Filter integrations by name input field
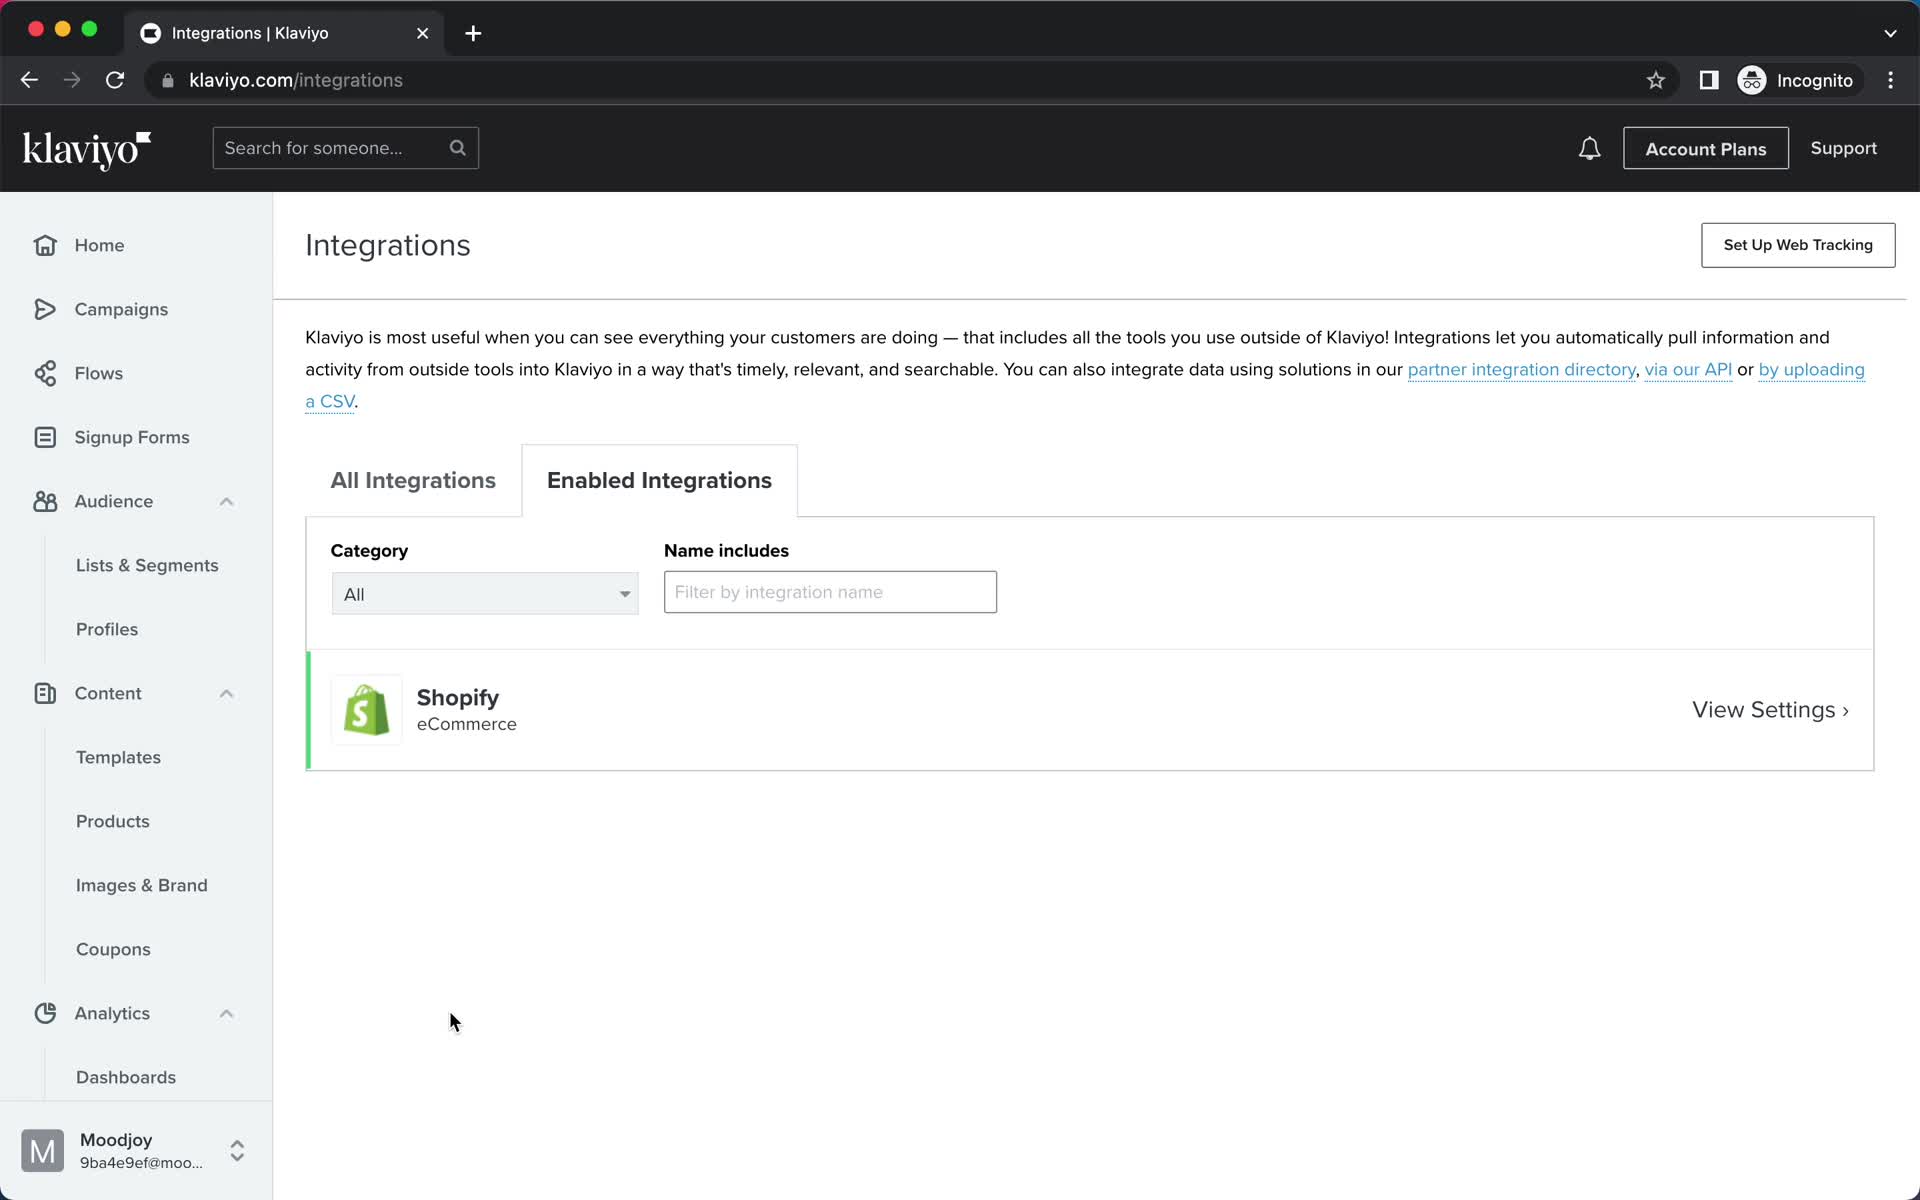The width and height of the screenshot is (1920, 1200). (829, 592)
